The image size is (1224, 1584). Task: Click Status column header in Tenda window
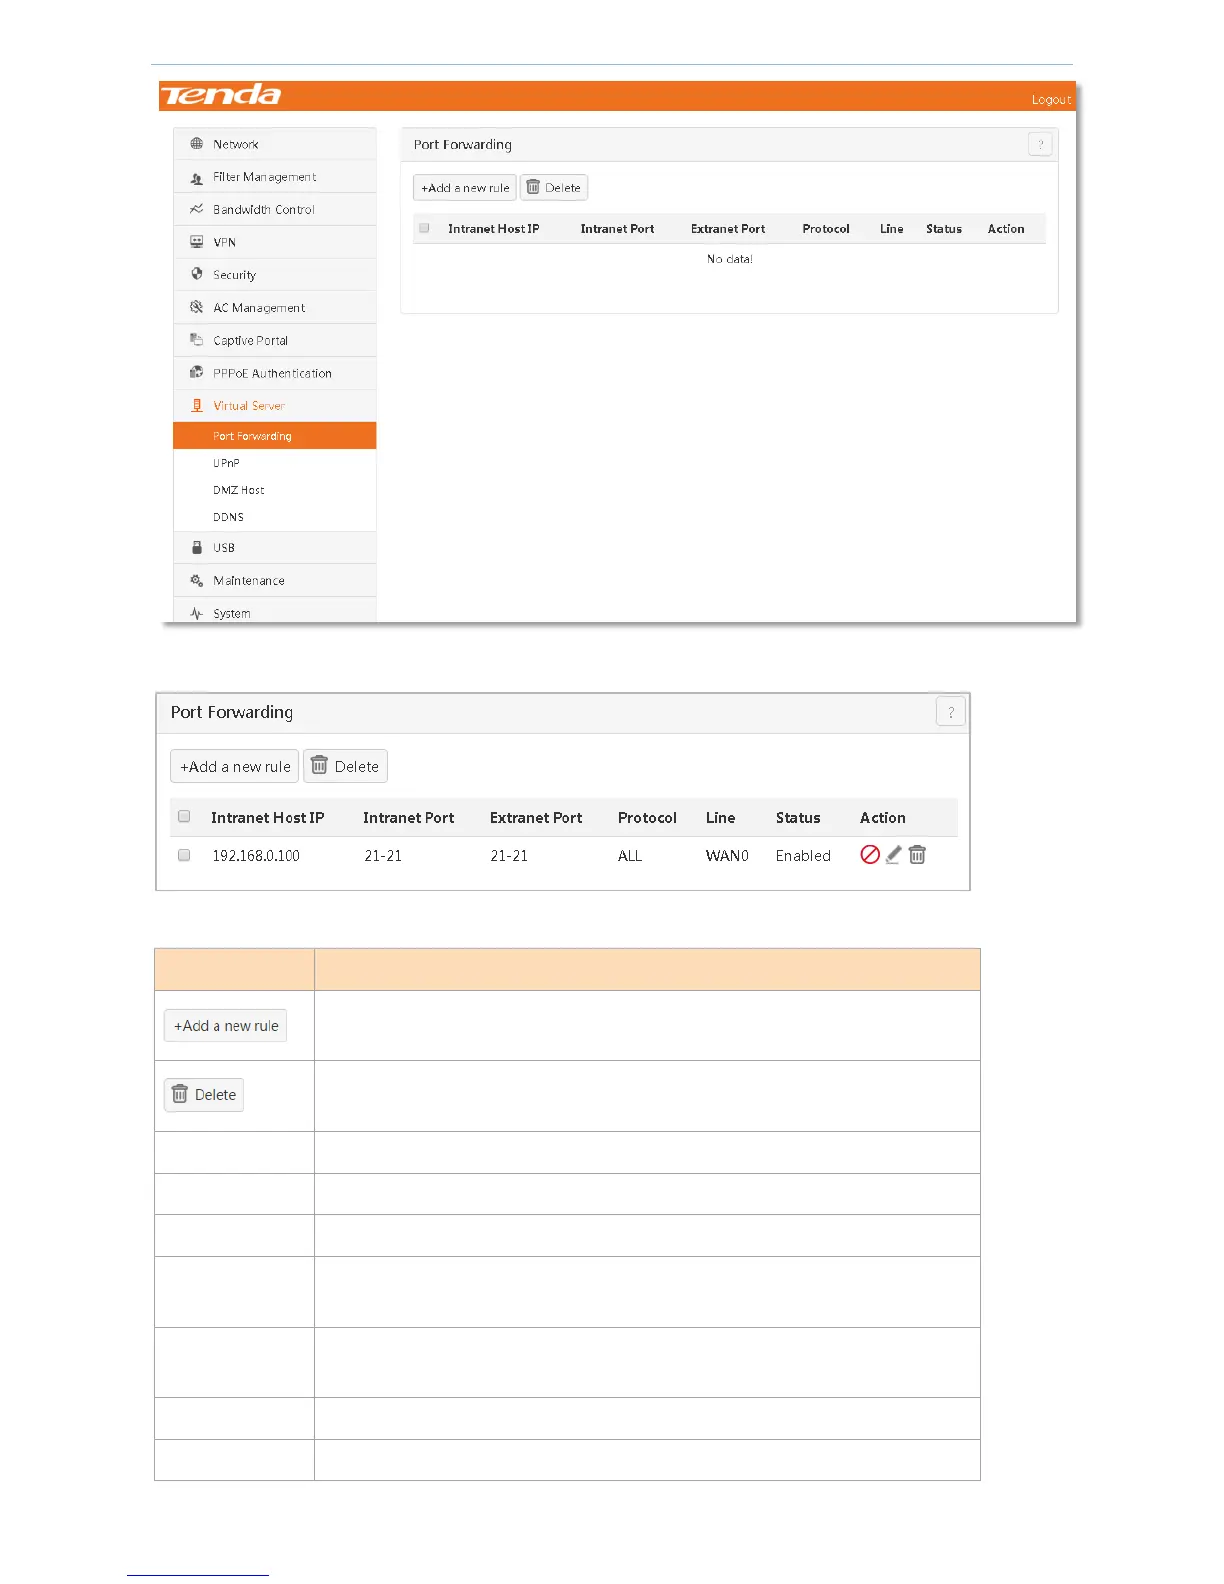[x=944, y=229]
